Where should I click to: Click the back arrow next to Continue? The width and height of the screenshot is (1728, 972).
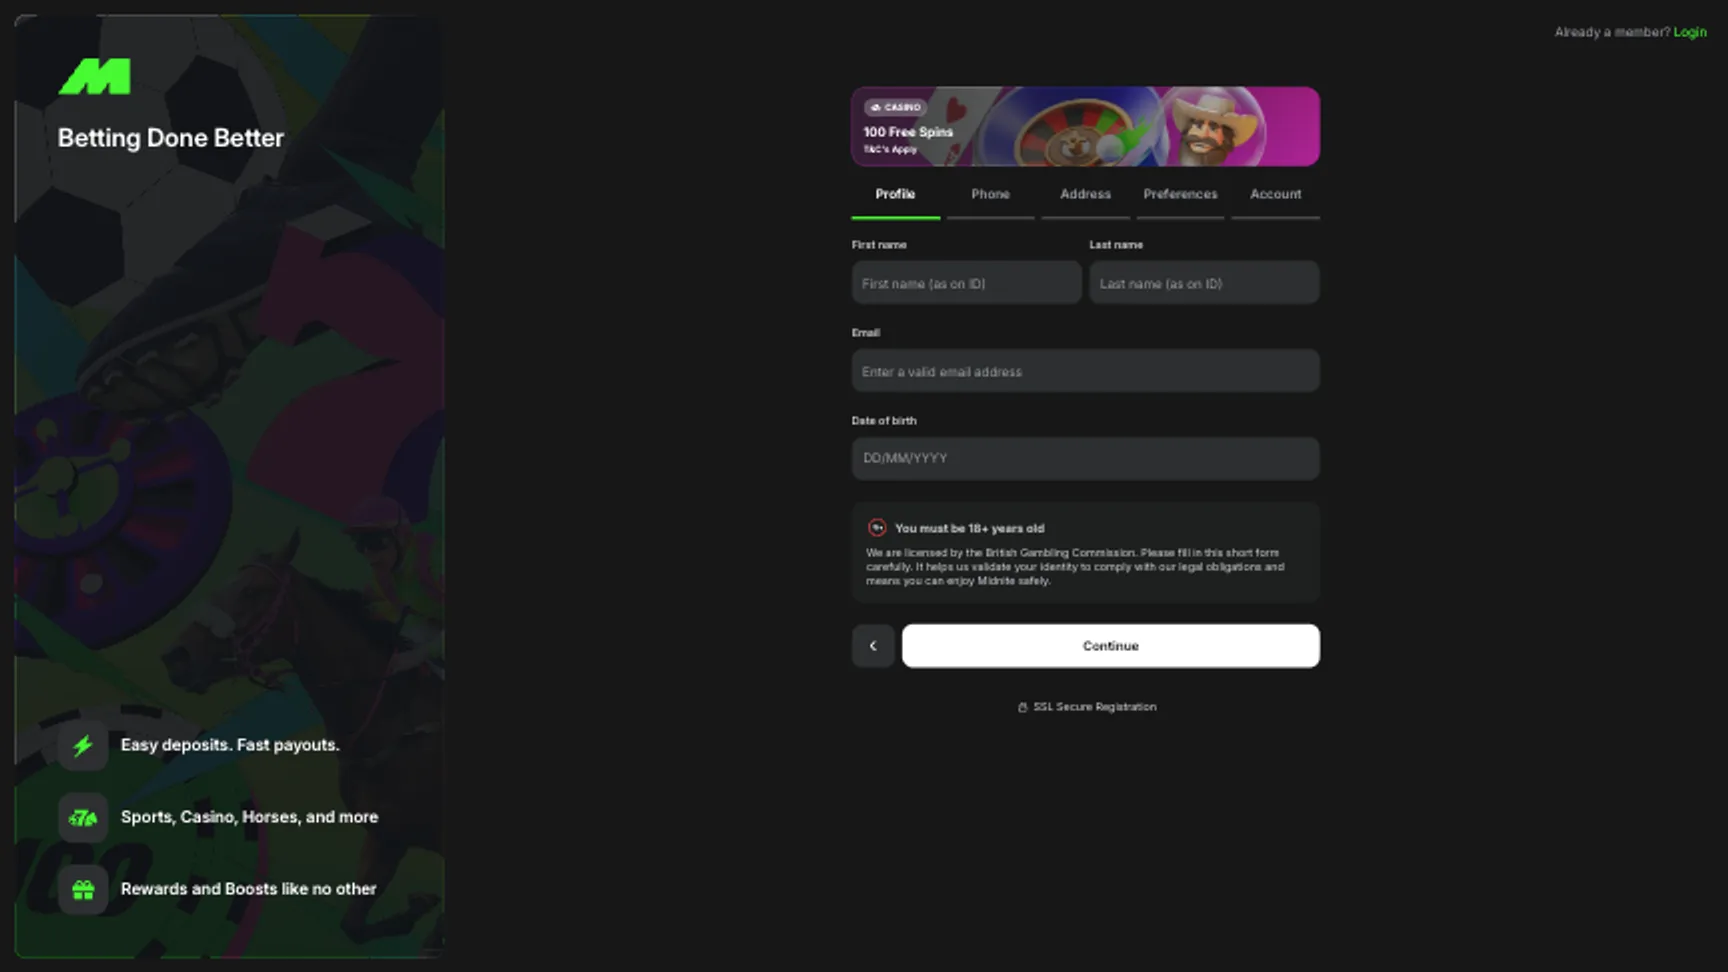tap(873, 645)
